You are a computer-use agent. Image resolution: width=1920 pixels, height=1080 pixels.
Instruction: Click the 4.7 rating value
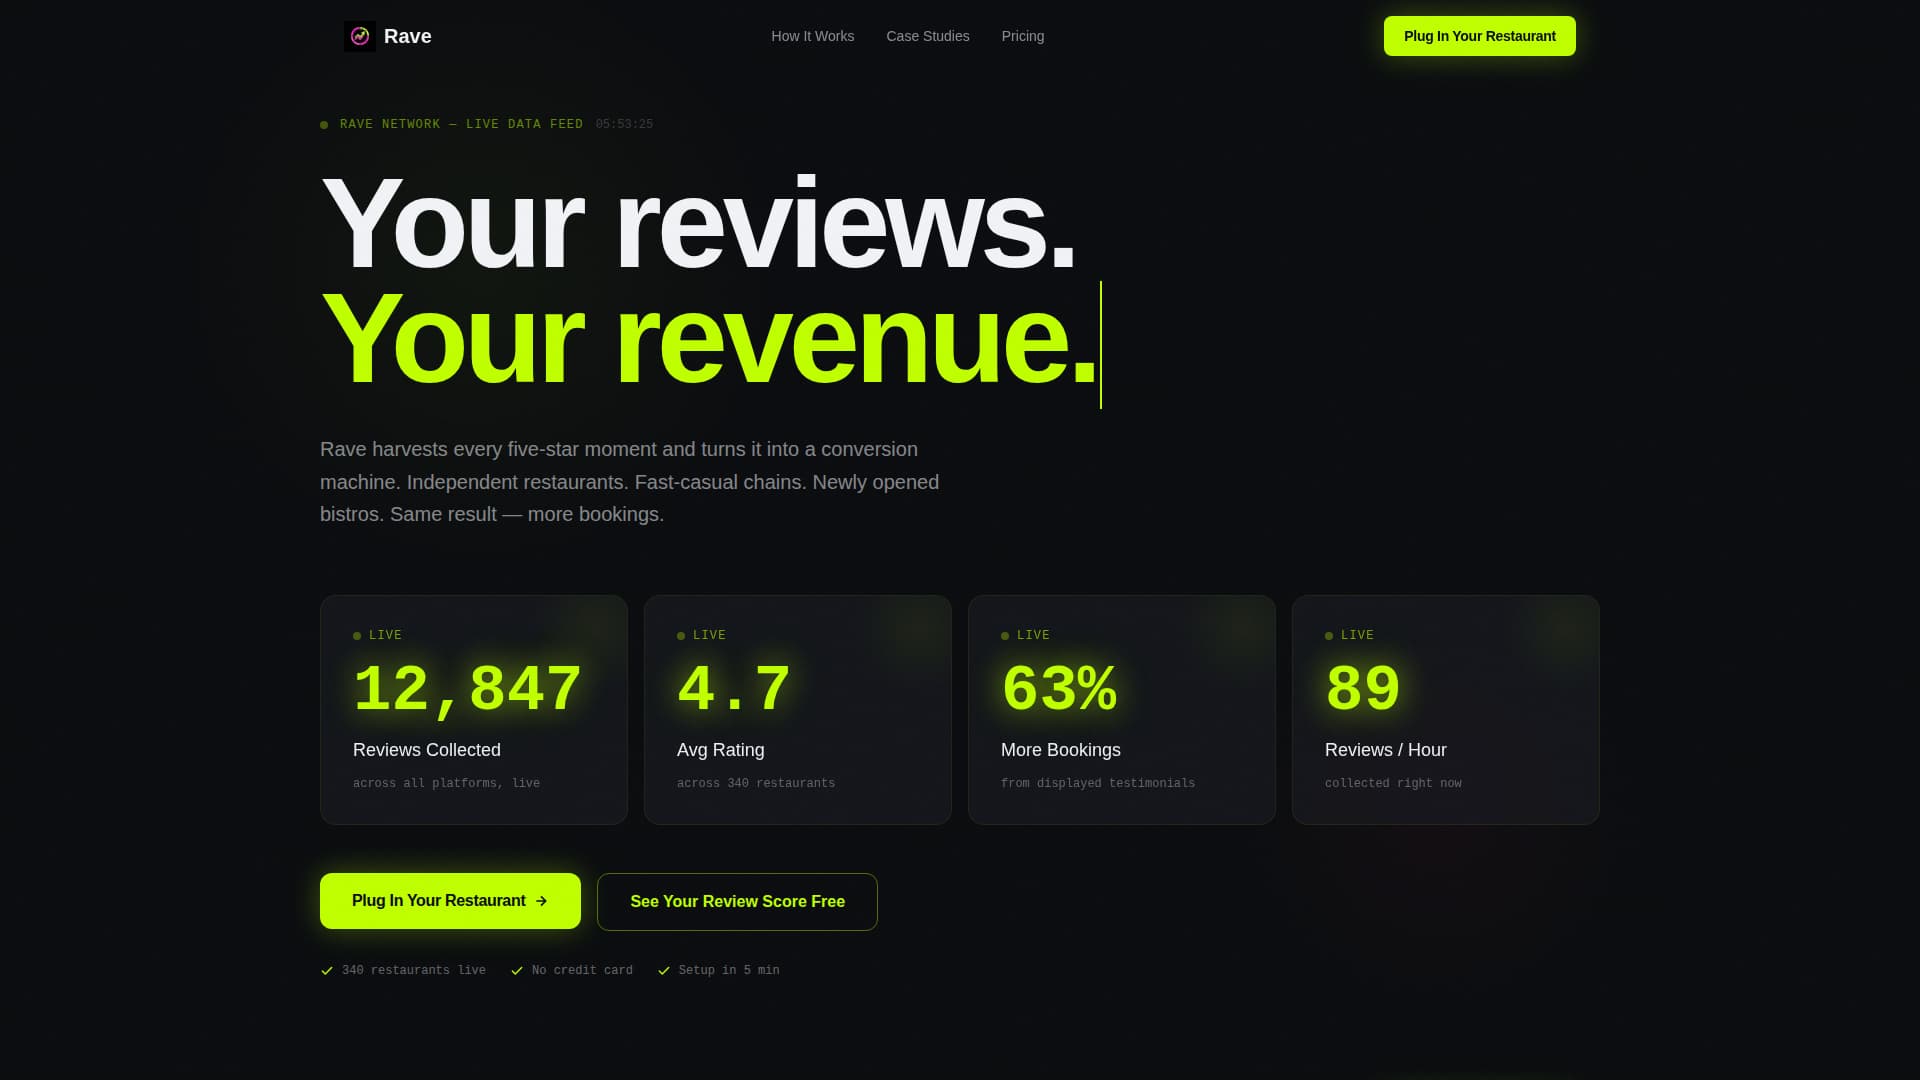pos(734,689)
